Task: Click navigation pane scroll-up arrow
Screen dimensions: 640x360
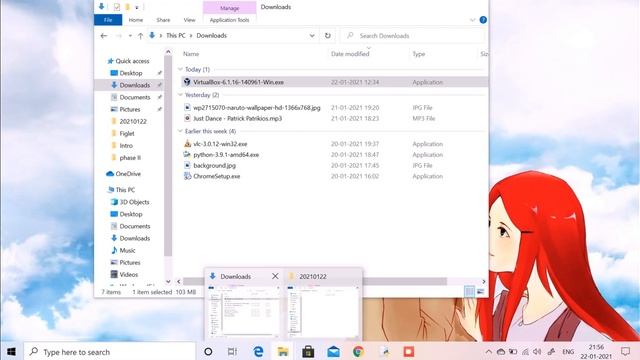Action: pos(168,52)
